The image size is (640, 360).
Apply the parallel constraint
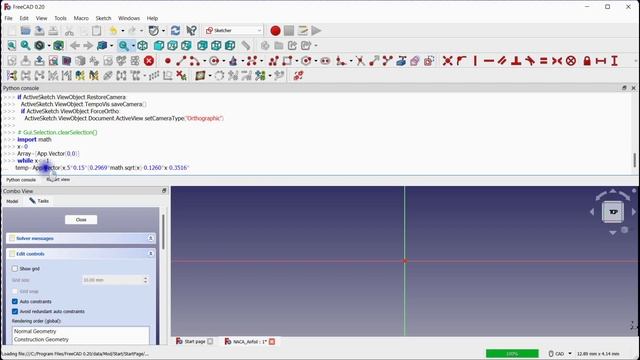502,61
